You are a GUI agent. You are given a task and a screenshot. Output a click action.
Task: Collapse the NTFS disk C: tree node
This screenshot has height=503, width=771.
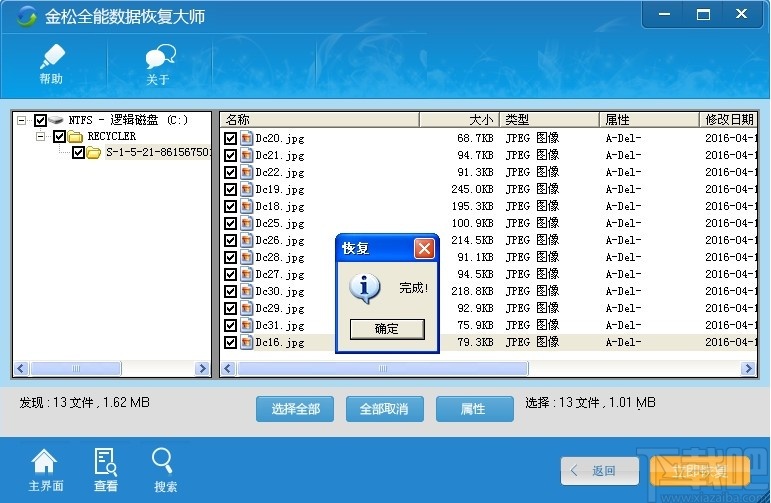point(21,120)
